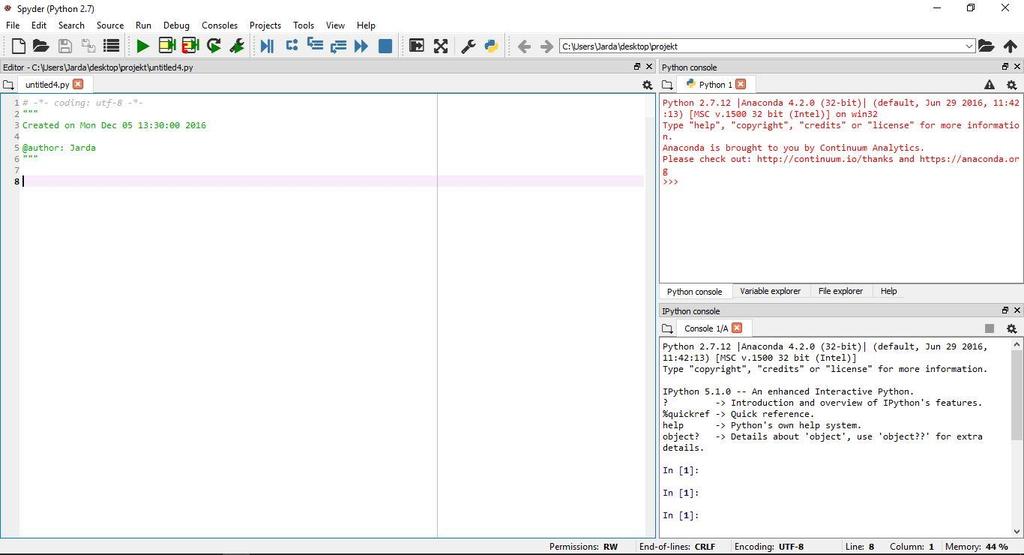Screen dimensions: 1024x555
Task: Undock the Editor pane
Action: click(x=637, y=67)
